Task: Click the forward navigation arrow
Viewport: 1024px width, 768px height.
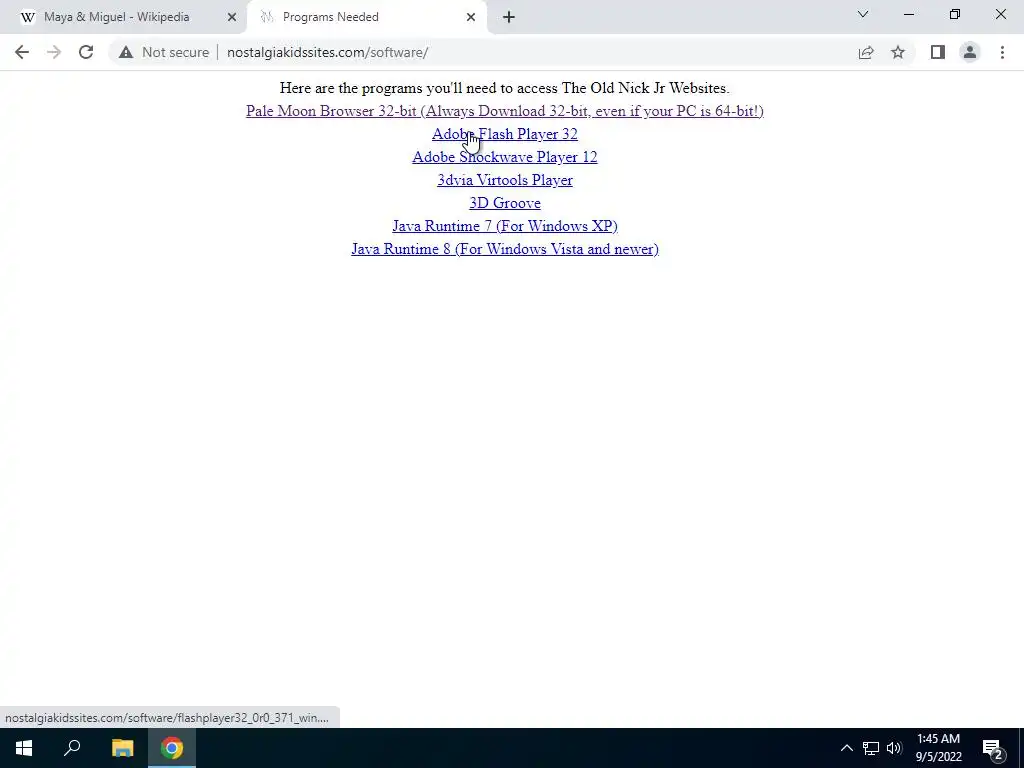Action: point(54,52)
